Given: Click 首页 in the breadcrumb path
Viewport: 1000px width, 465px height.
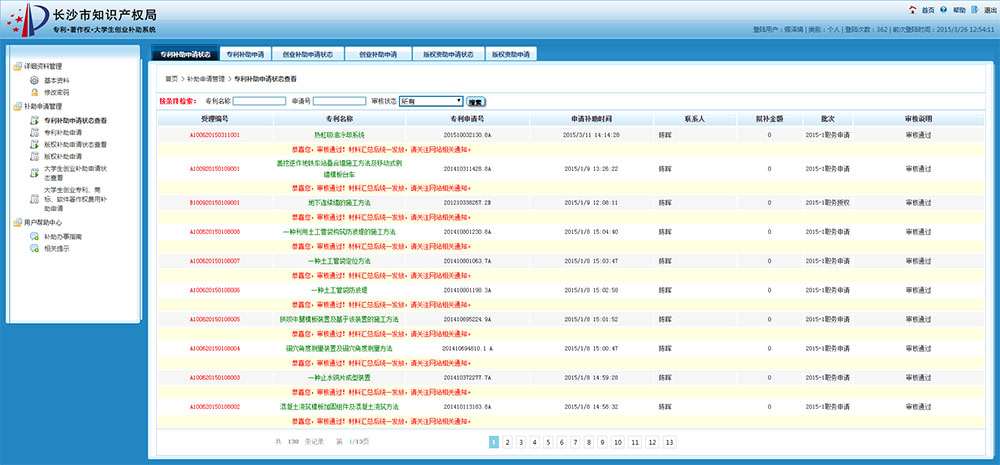Looking at the screenshot, I should click(172, 78).
